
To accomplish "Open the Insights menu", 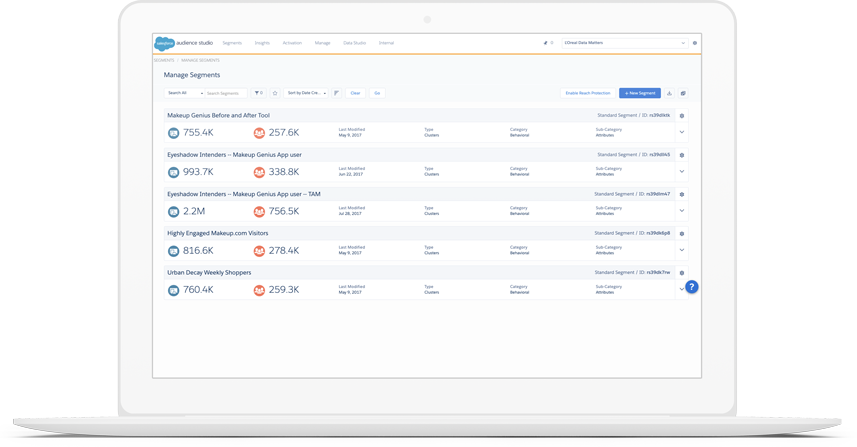I will pyautogui.click(x=262, y=43).
